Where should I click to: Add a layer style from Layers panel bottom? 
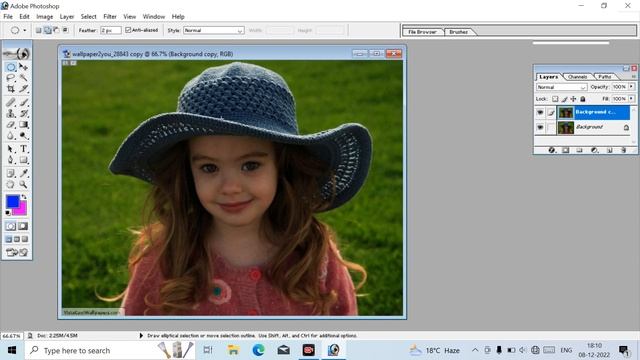click(552, 150)
